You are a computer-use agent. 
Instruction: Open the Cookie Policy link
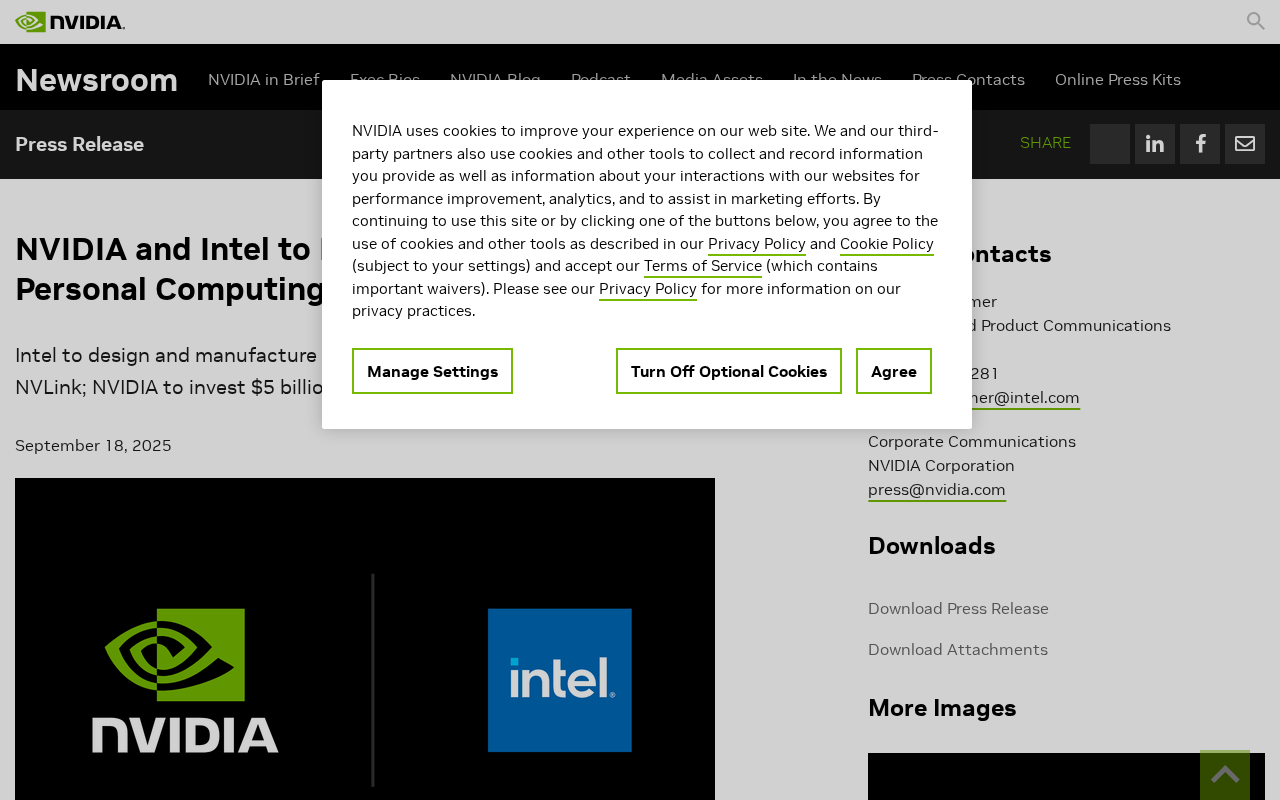(887, 244)
